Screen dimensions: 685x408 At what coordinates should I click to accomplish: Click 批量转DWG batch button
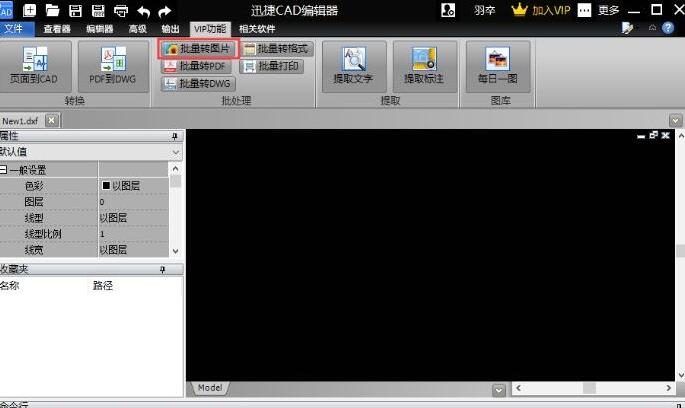pyautogui.click(x=198, y=83)
